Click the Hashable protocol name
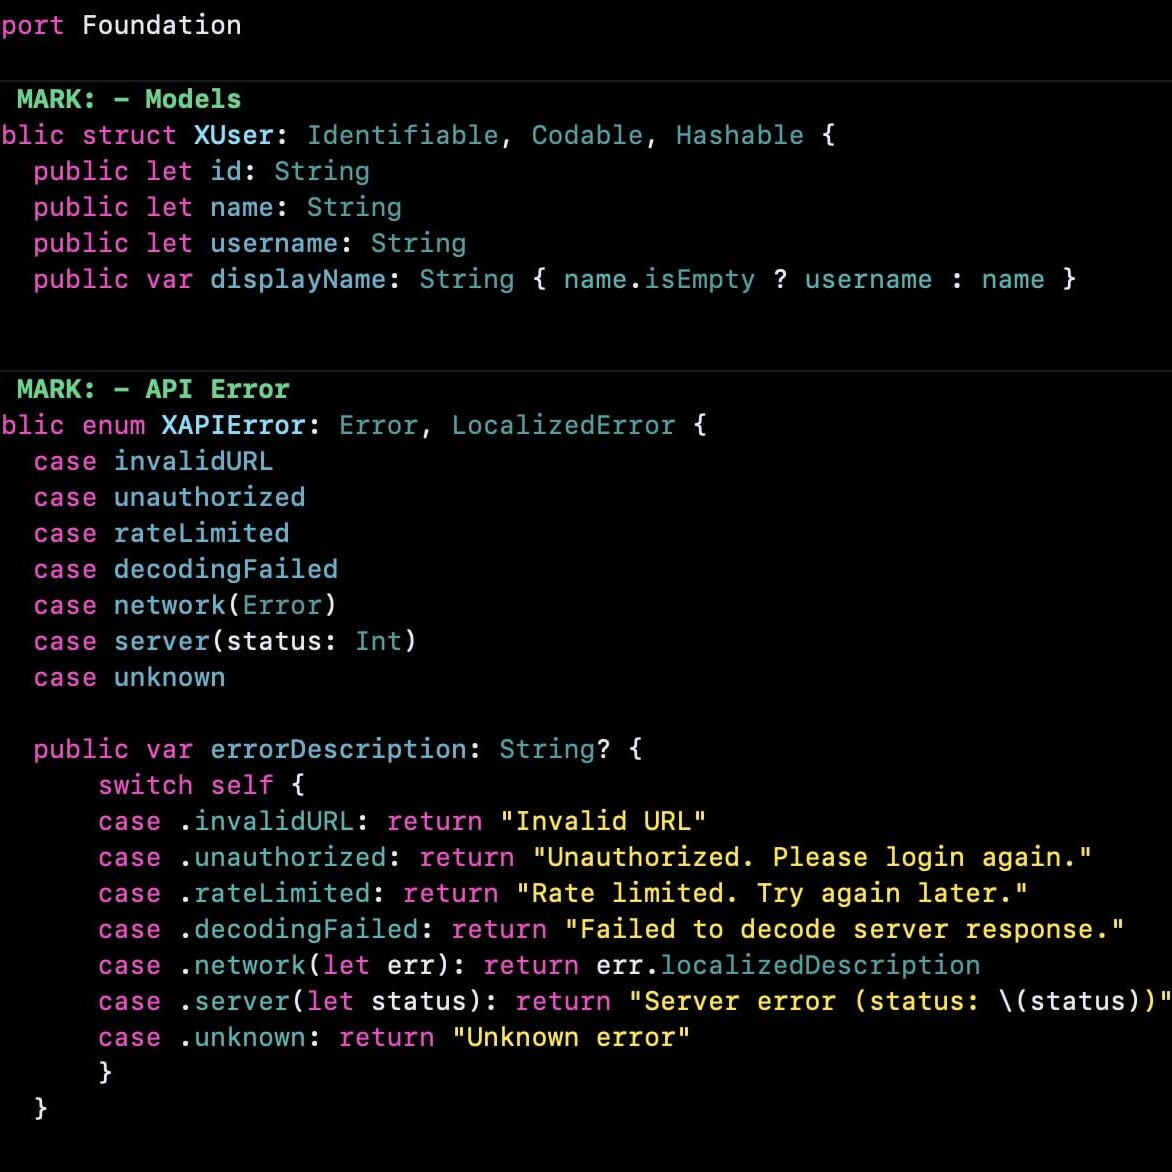1172x1172 pixels. (x=739, y=135)
